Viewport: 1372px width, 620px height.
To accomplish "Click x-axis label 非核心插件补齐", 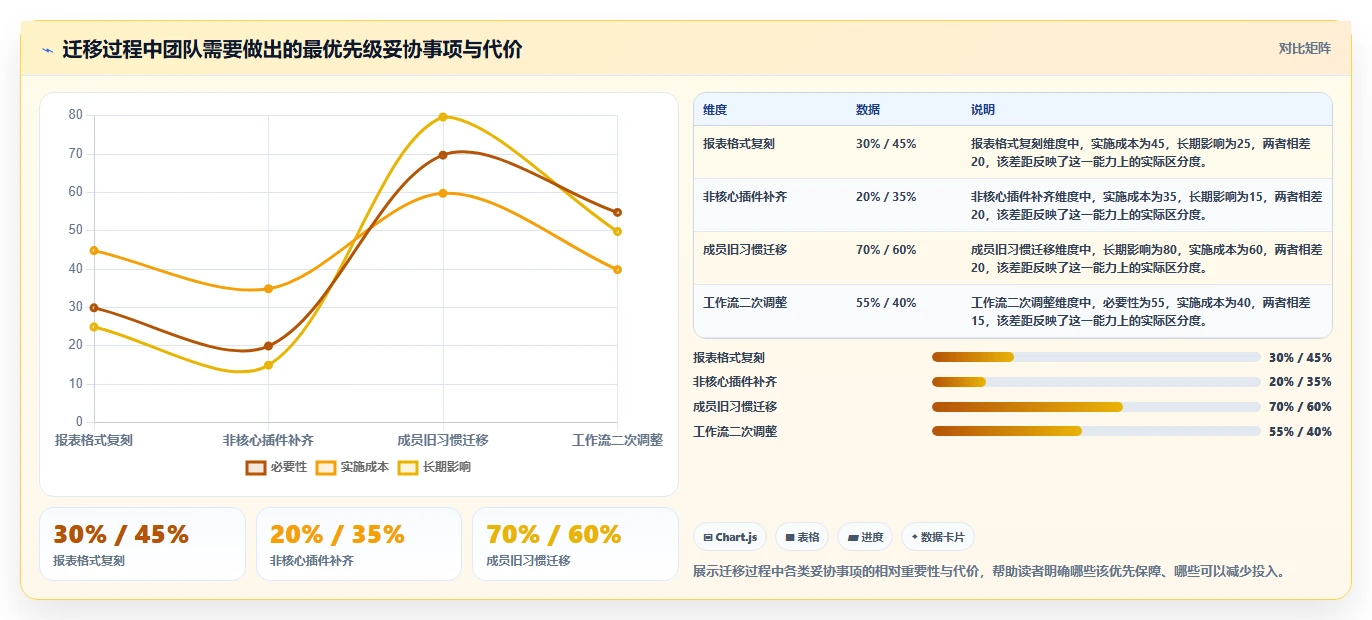I will coord(268,440).
